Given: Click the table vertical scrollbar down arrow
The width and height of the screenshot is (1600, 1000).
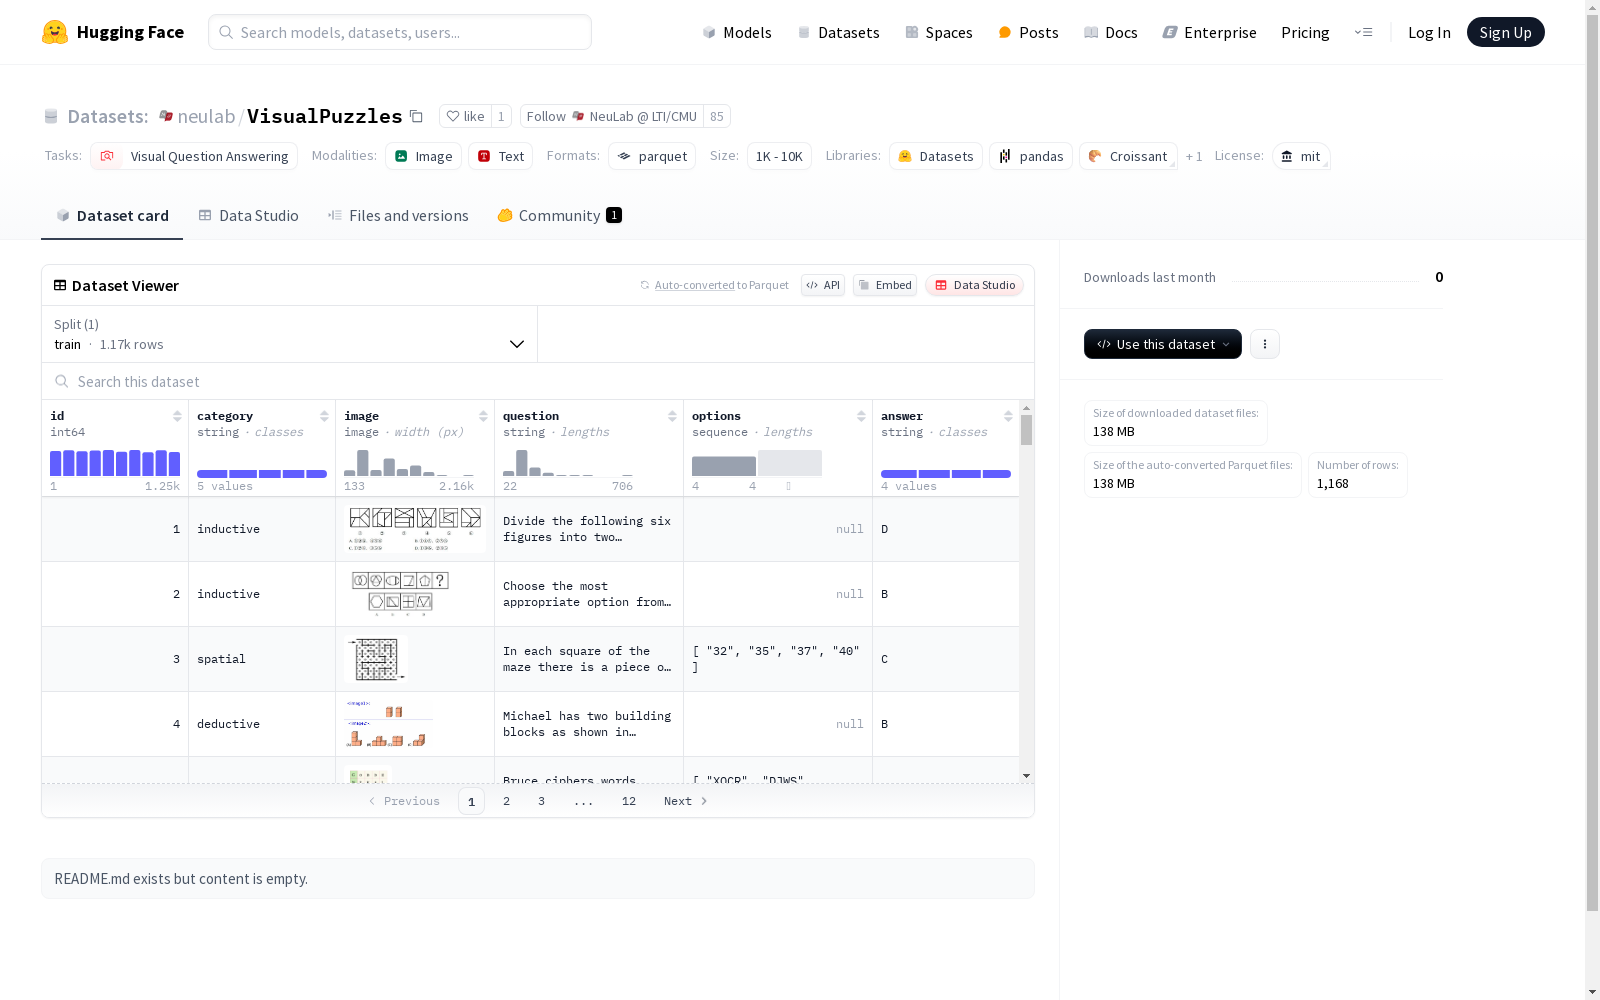Looking at the screenshot, I should tap(1026, 776).
